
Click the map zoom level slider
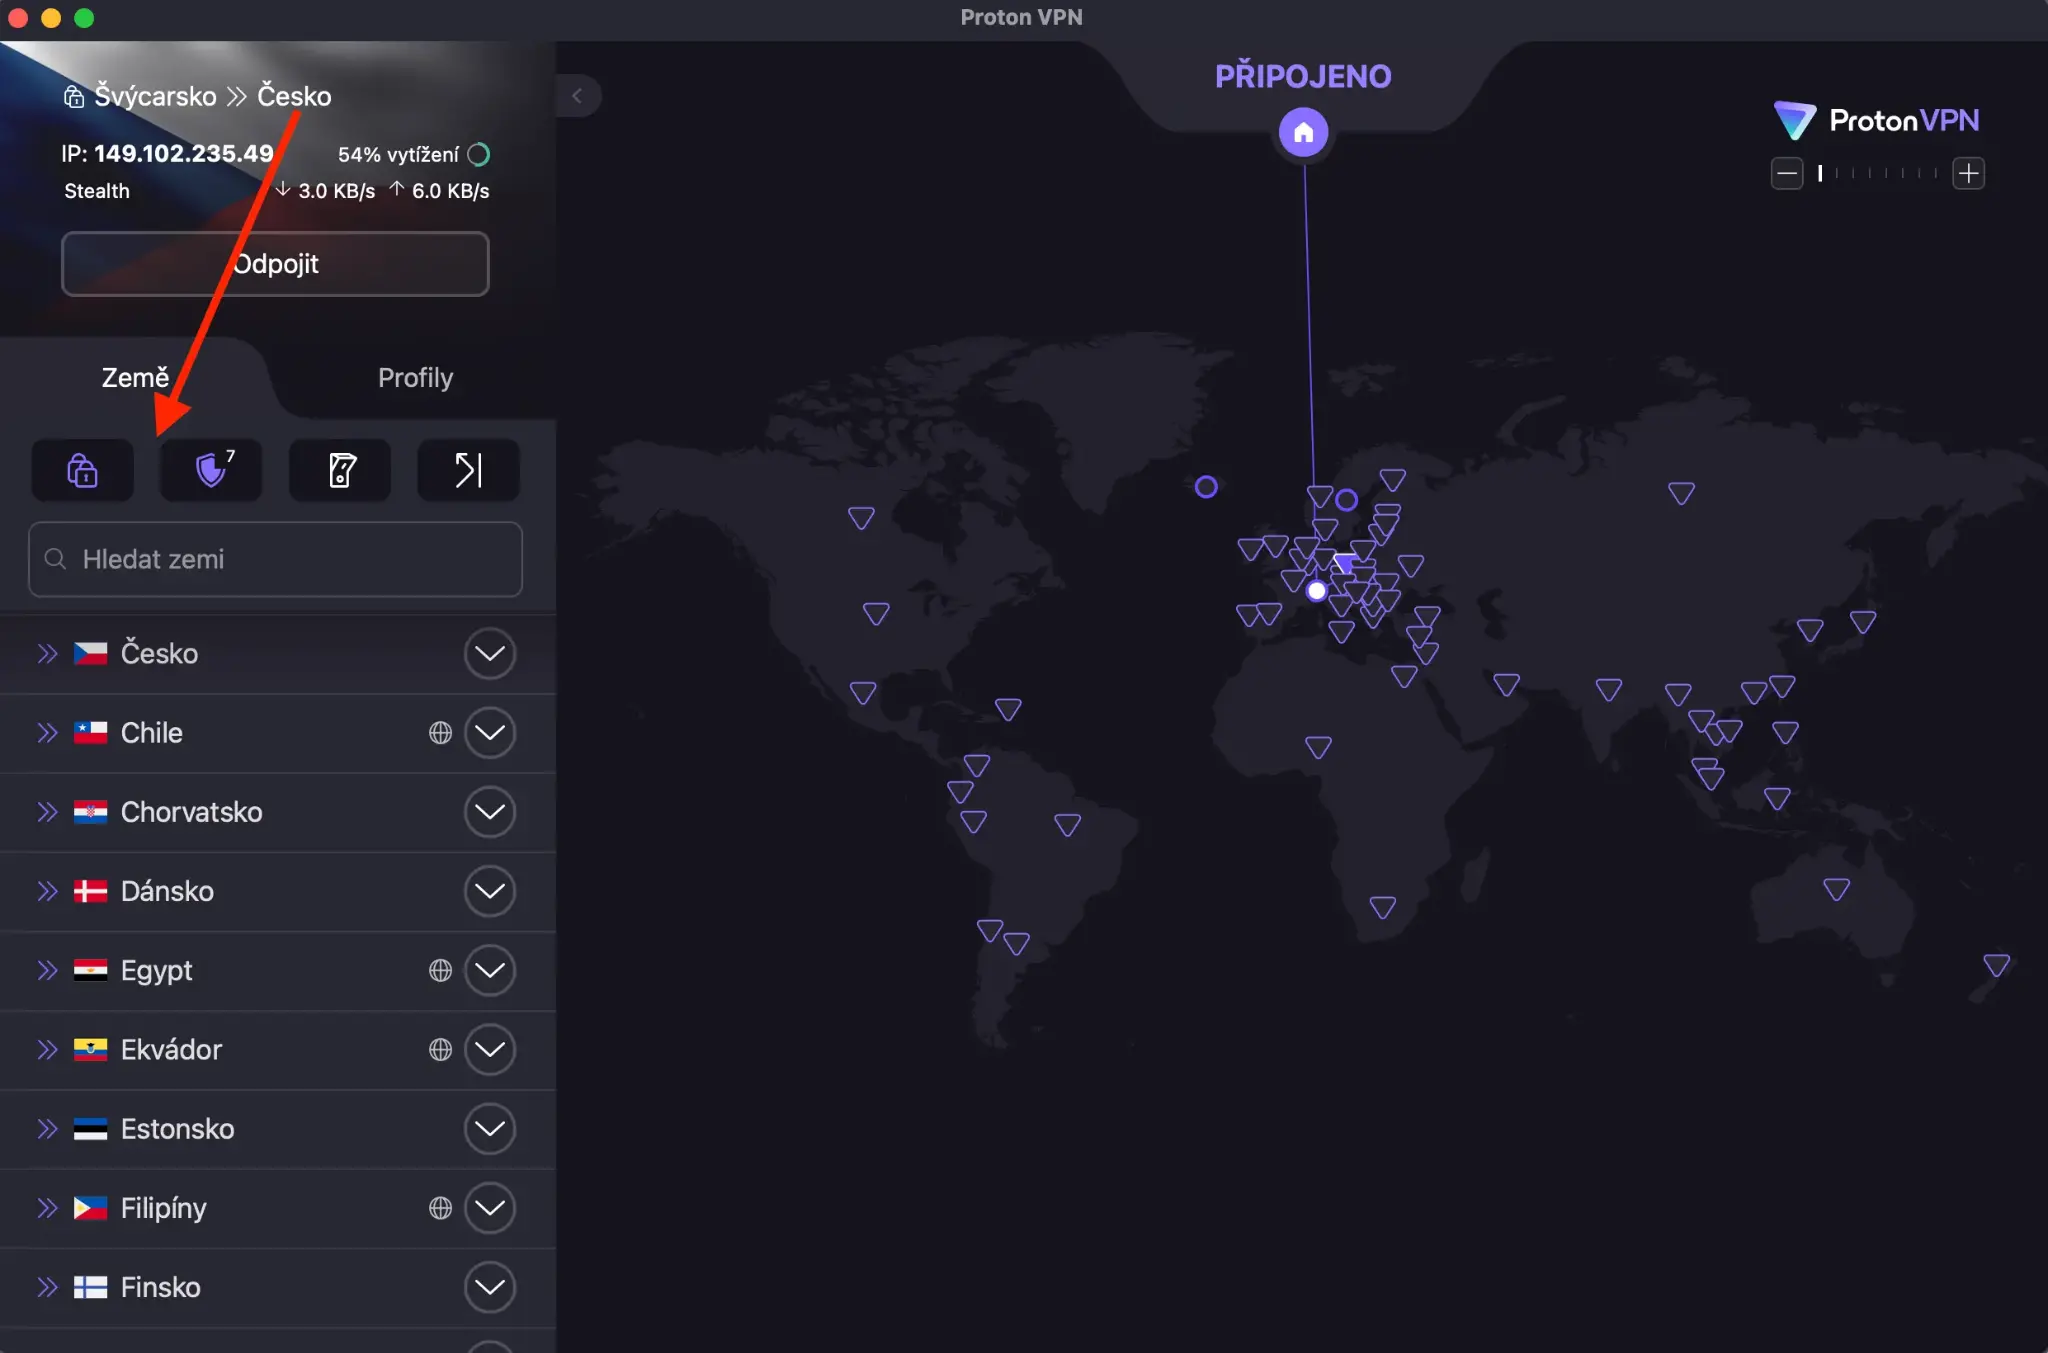[x=1878, y=173]
